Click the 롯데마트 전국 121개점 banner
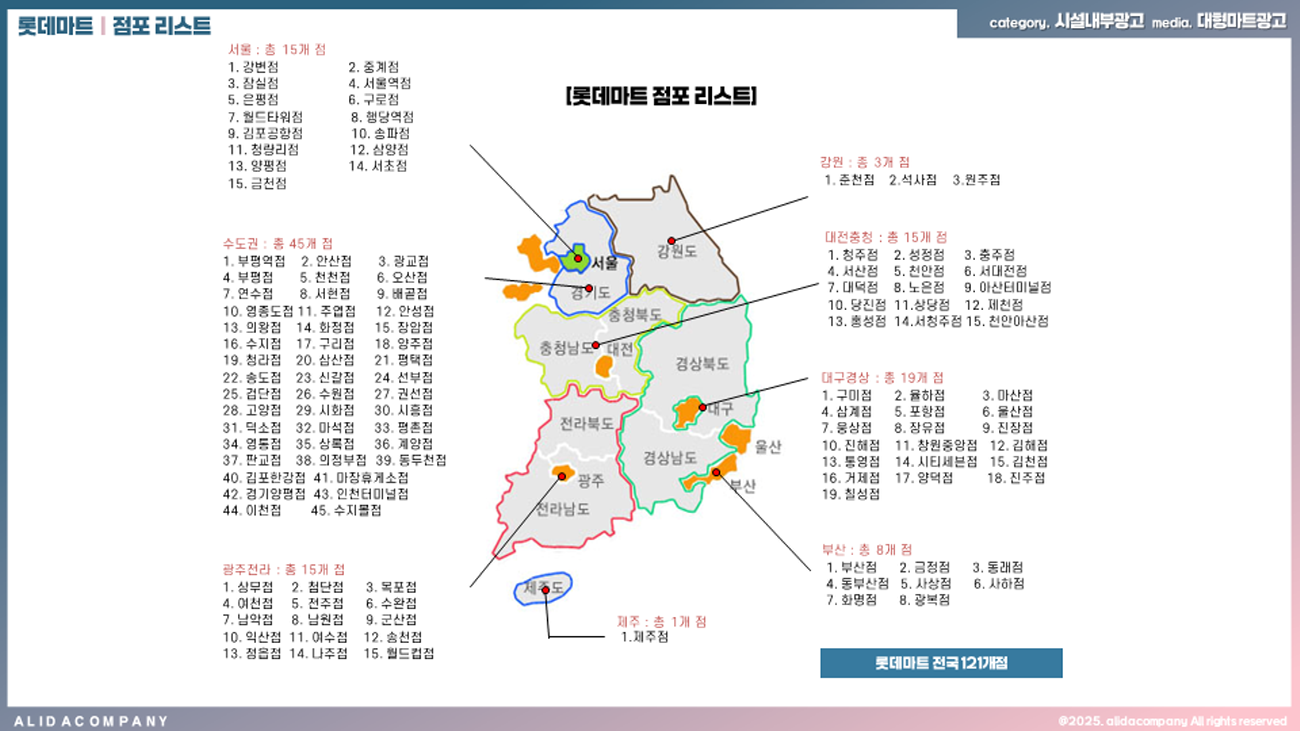The image size is (1300, 731). coord(941,663)
